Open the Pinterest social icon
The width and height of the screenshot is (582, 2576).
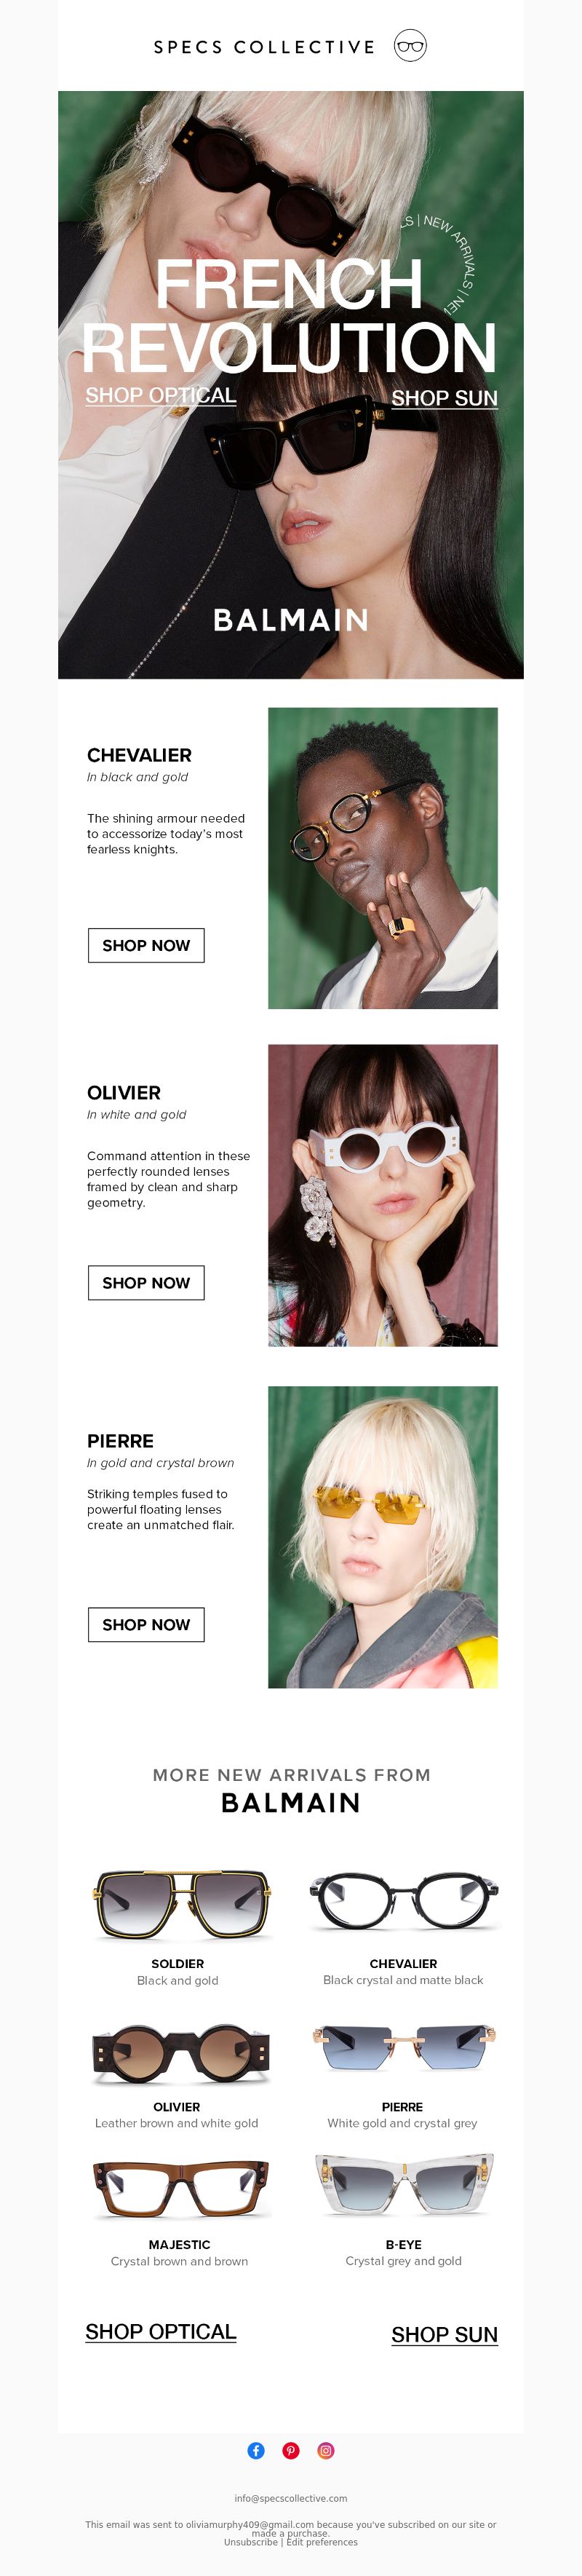291,2450
